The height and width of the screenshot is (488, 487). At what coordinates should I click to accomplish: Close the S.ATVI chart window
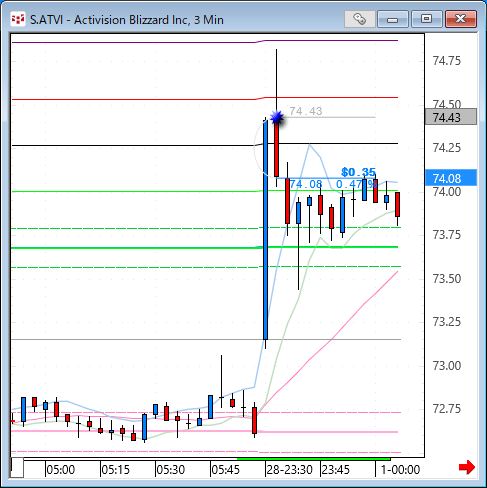(x=460, y=19)
